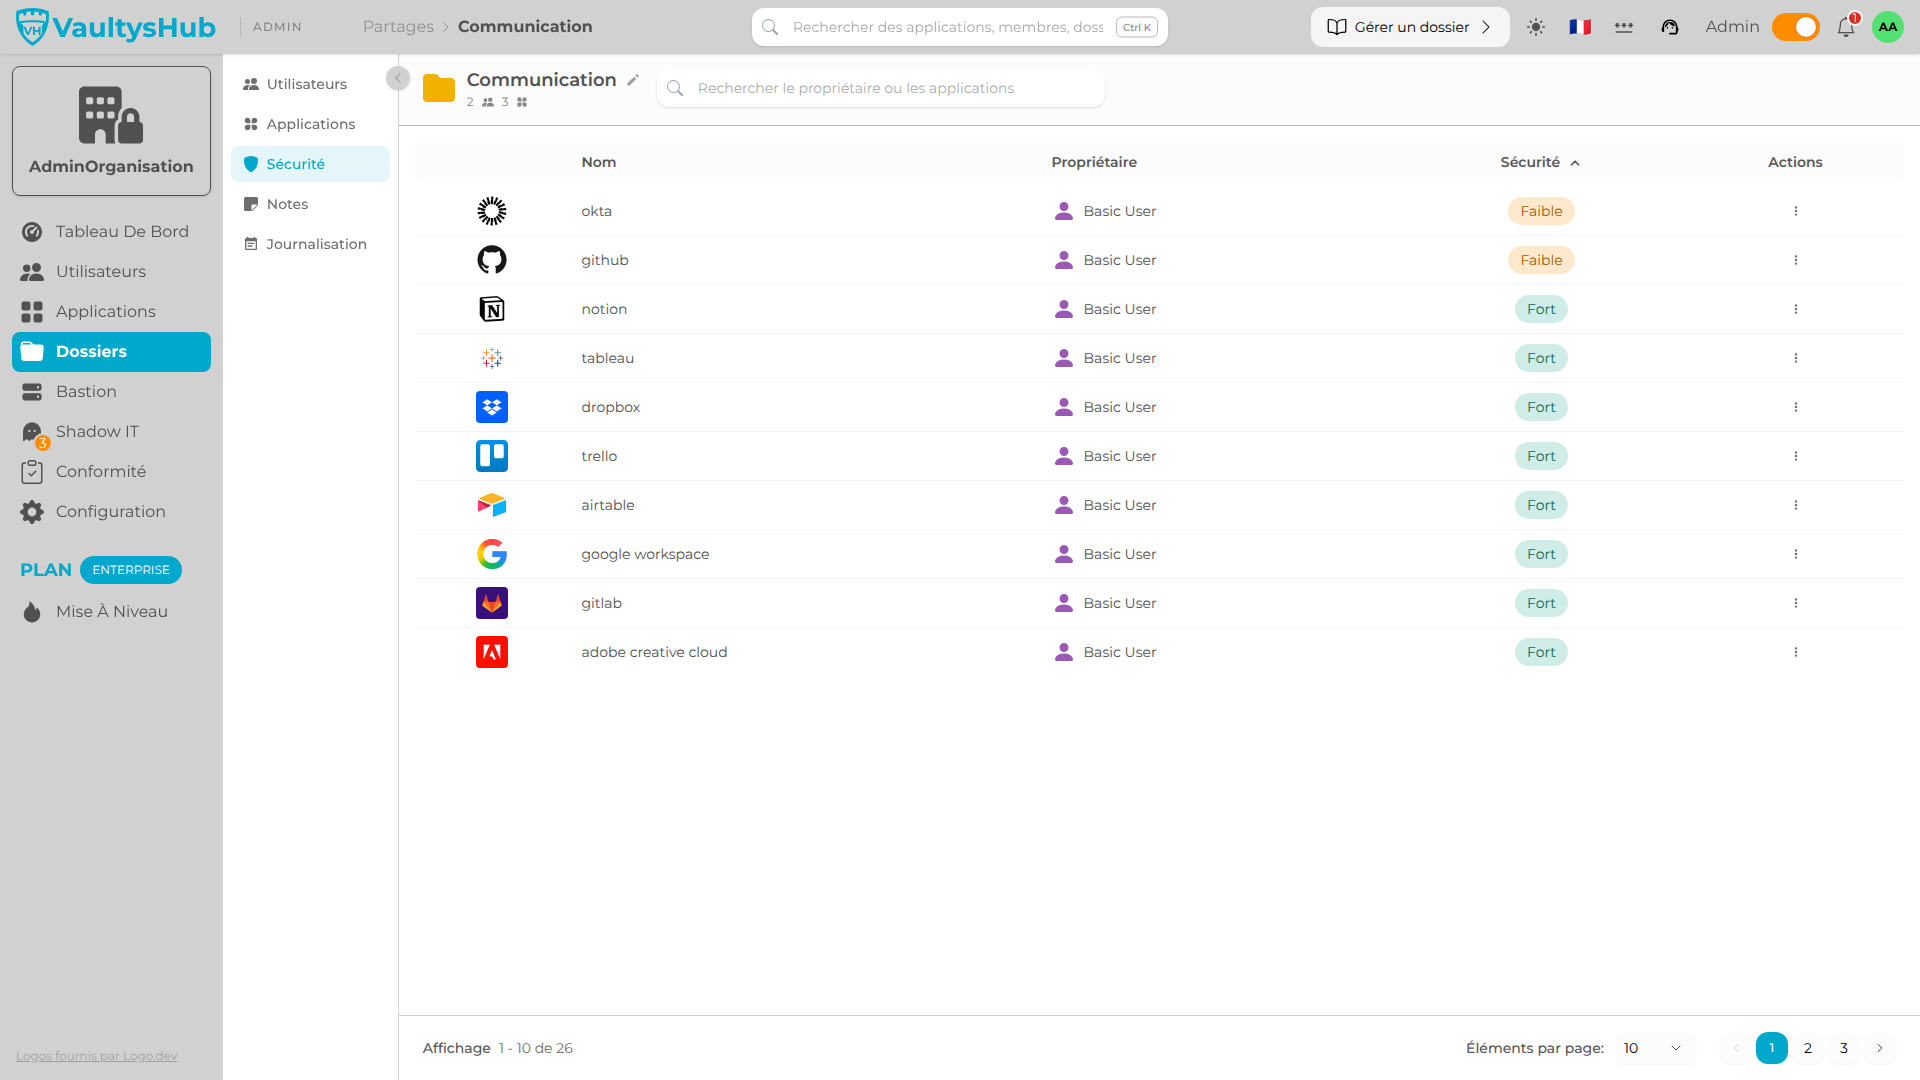Toggle the light/dark theme sun icon
The width and height of the screenshot is (1920, 1080).
pyautogui.click(x=1536, y=27)
